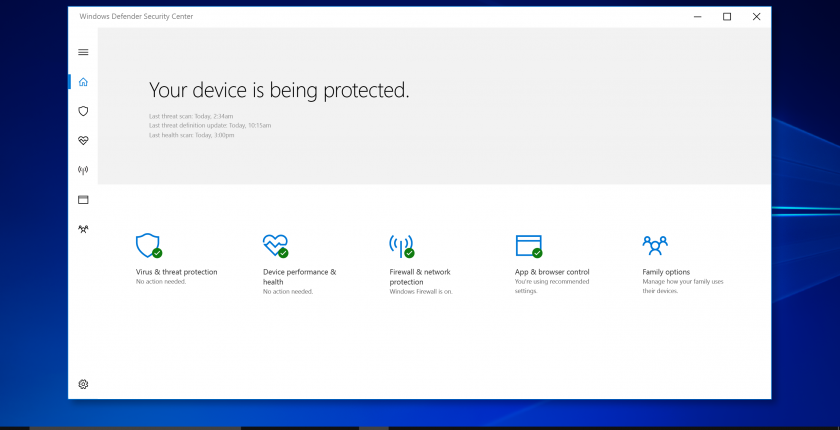
Task: Open App & browser control label
Action: 552,272
